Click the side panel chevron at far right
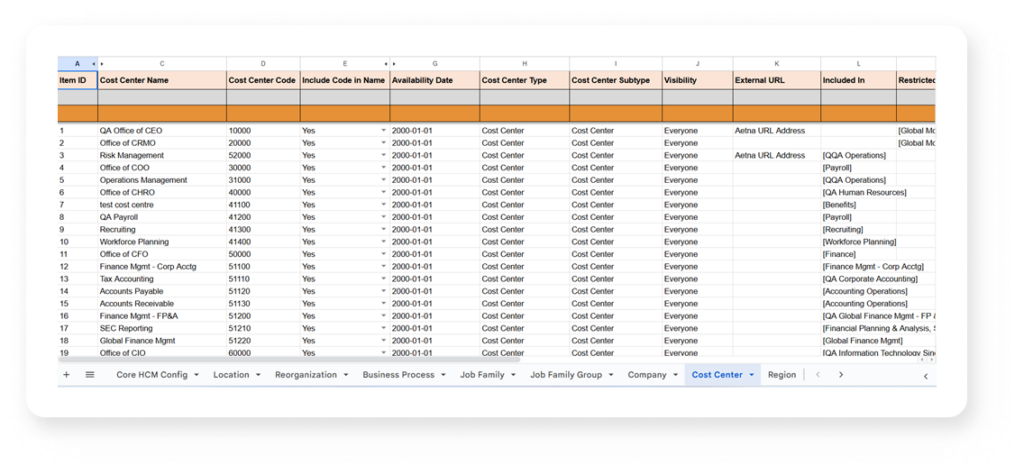This screenshot has height=475, width=1024. coord(925,376)
